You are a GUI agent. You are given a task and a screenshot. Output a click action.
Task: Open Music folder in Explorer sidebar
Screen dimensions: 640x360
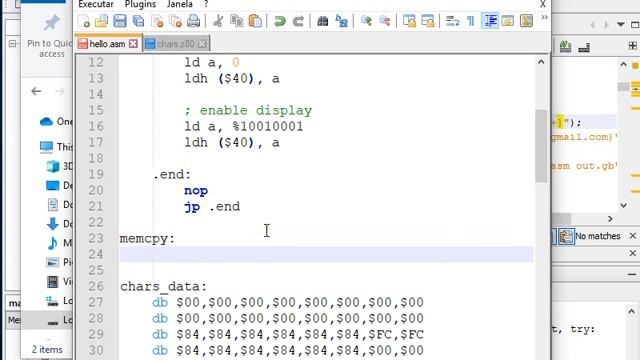[59, 243]
